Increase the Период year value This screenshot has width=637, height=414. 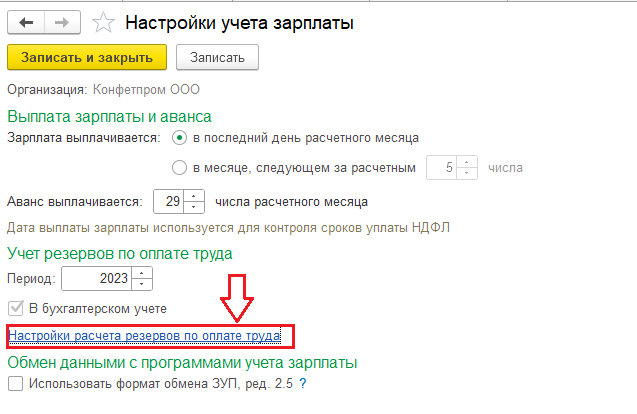click(142, 273)
